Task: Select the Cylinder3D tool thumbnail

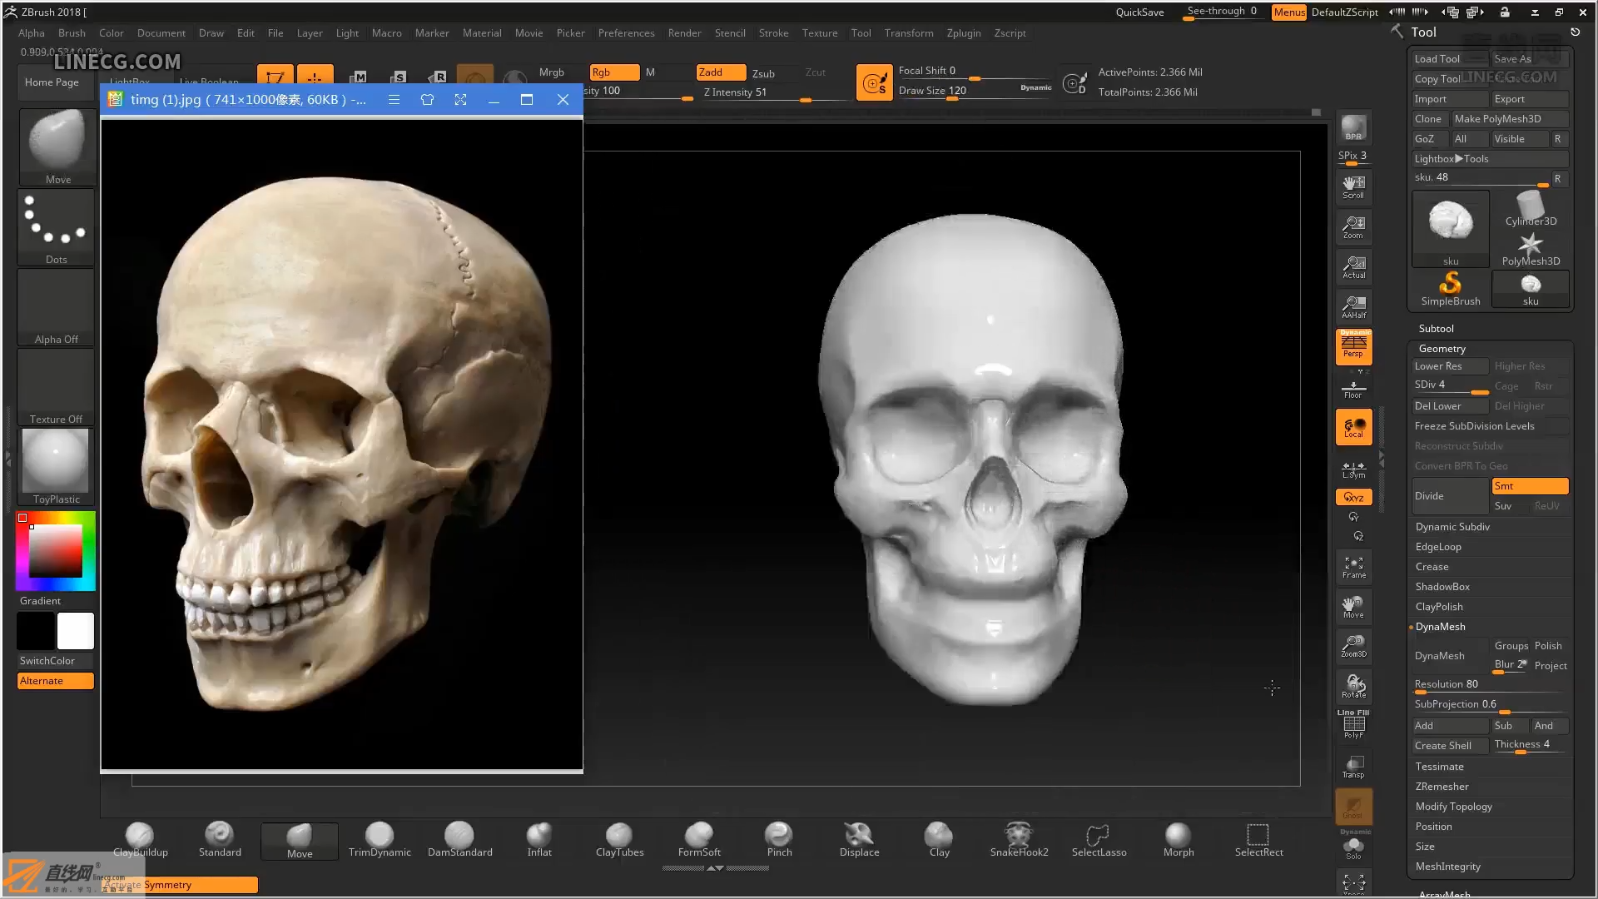Action: click(x=1530, y=209)
